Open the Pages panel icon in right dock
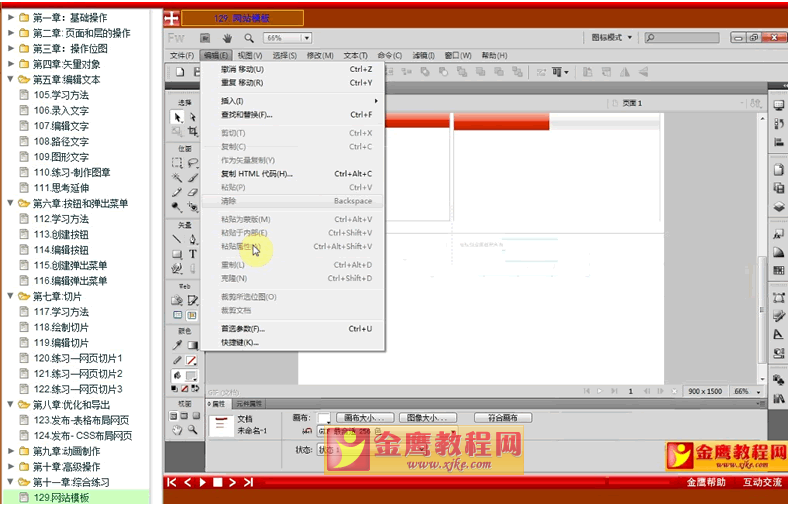The image size is (788, 507). tap(778, 170)
